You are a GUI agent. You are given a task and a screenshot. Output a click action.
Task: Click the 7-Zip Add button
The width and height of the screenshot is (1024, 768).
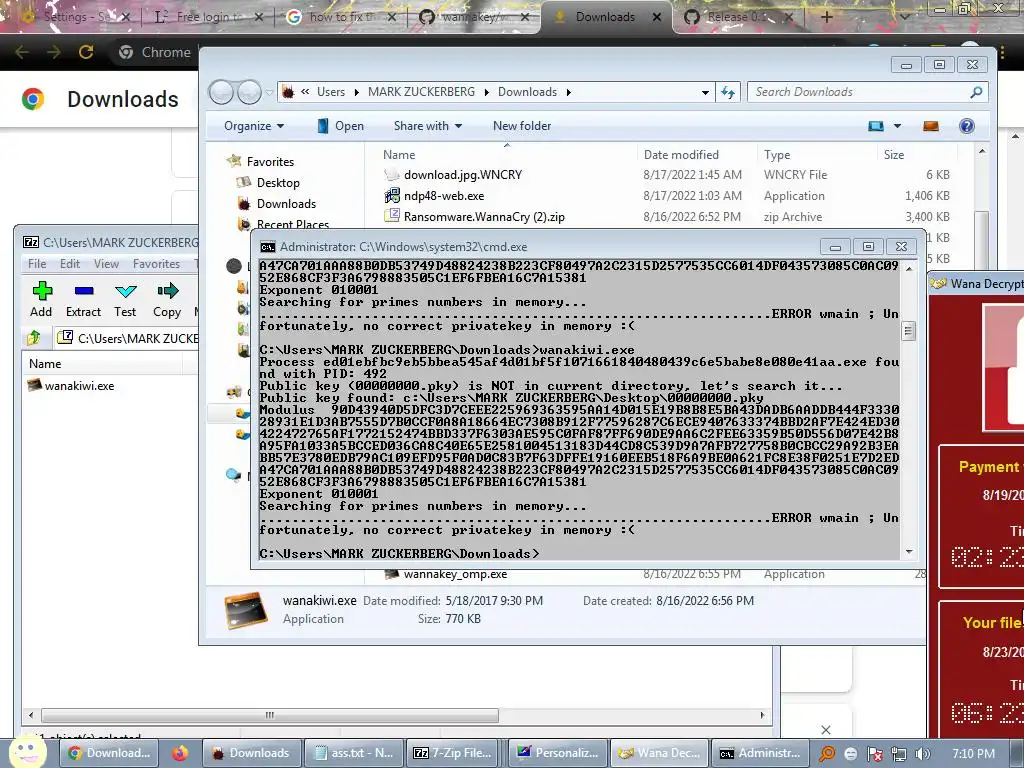click(x=41, y=299)
